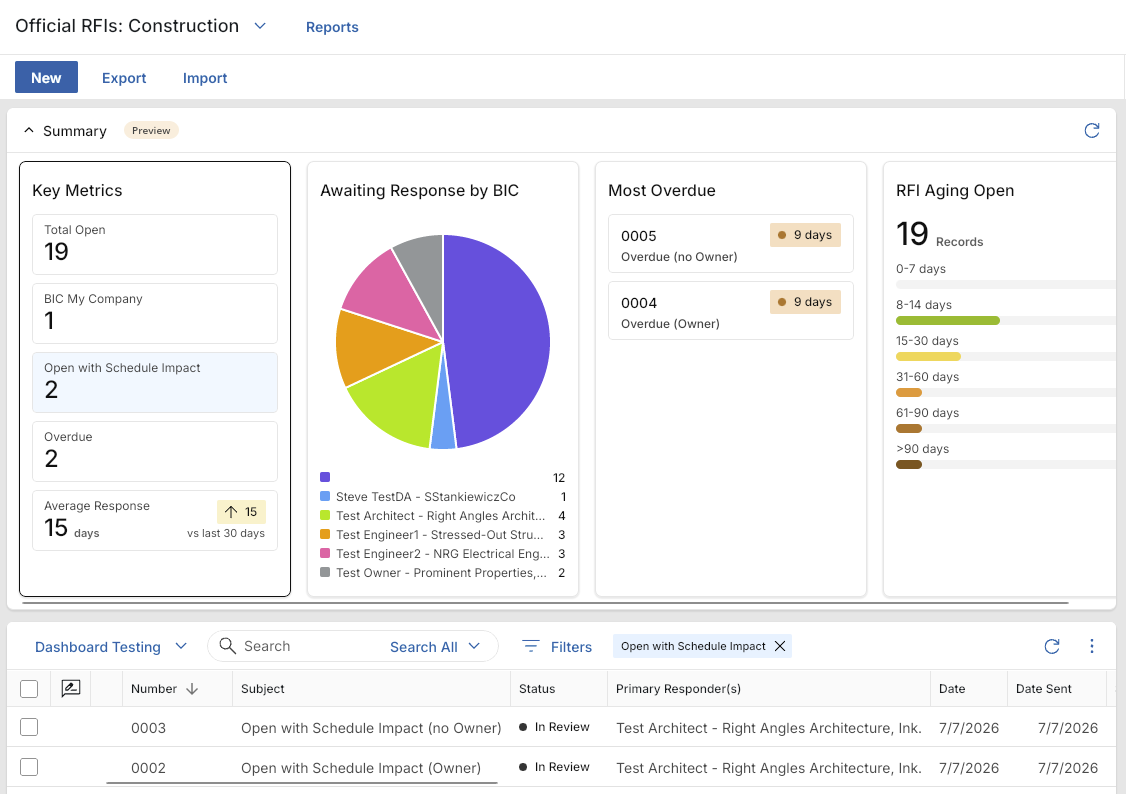
Task: Collapse the Summary section
Action: tap(29, 131)
